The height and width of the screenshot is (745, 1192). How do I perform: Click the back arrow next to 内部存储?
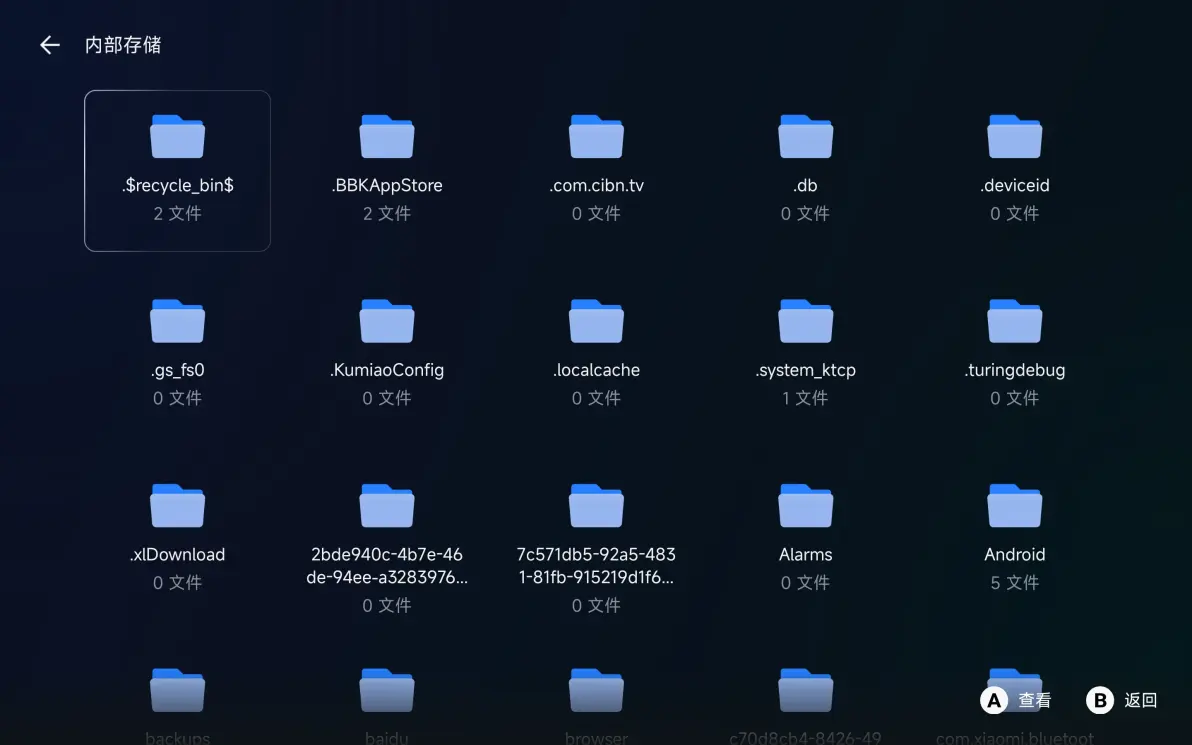49,45
